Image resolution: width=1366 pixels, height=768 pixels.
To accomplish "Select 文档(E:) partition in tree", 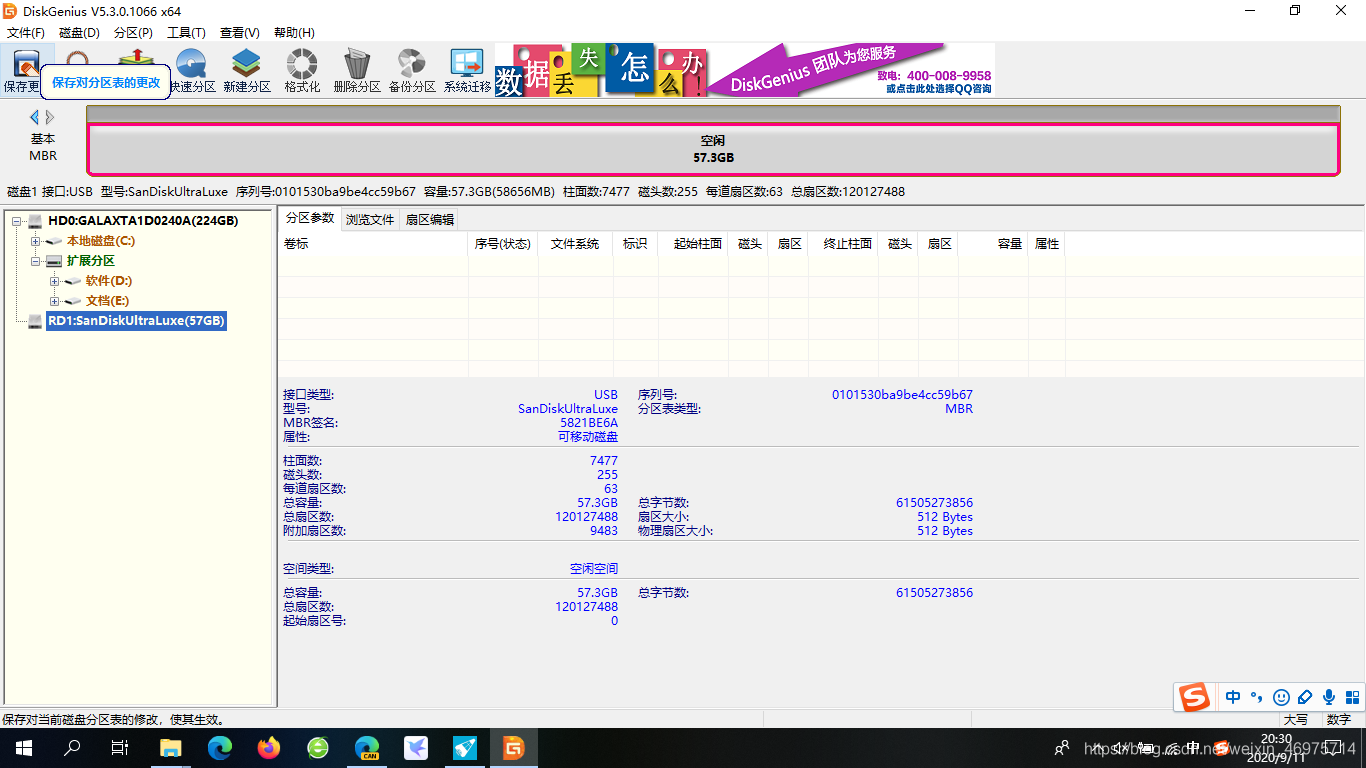I will point(107,301).
